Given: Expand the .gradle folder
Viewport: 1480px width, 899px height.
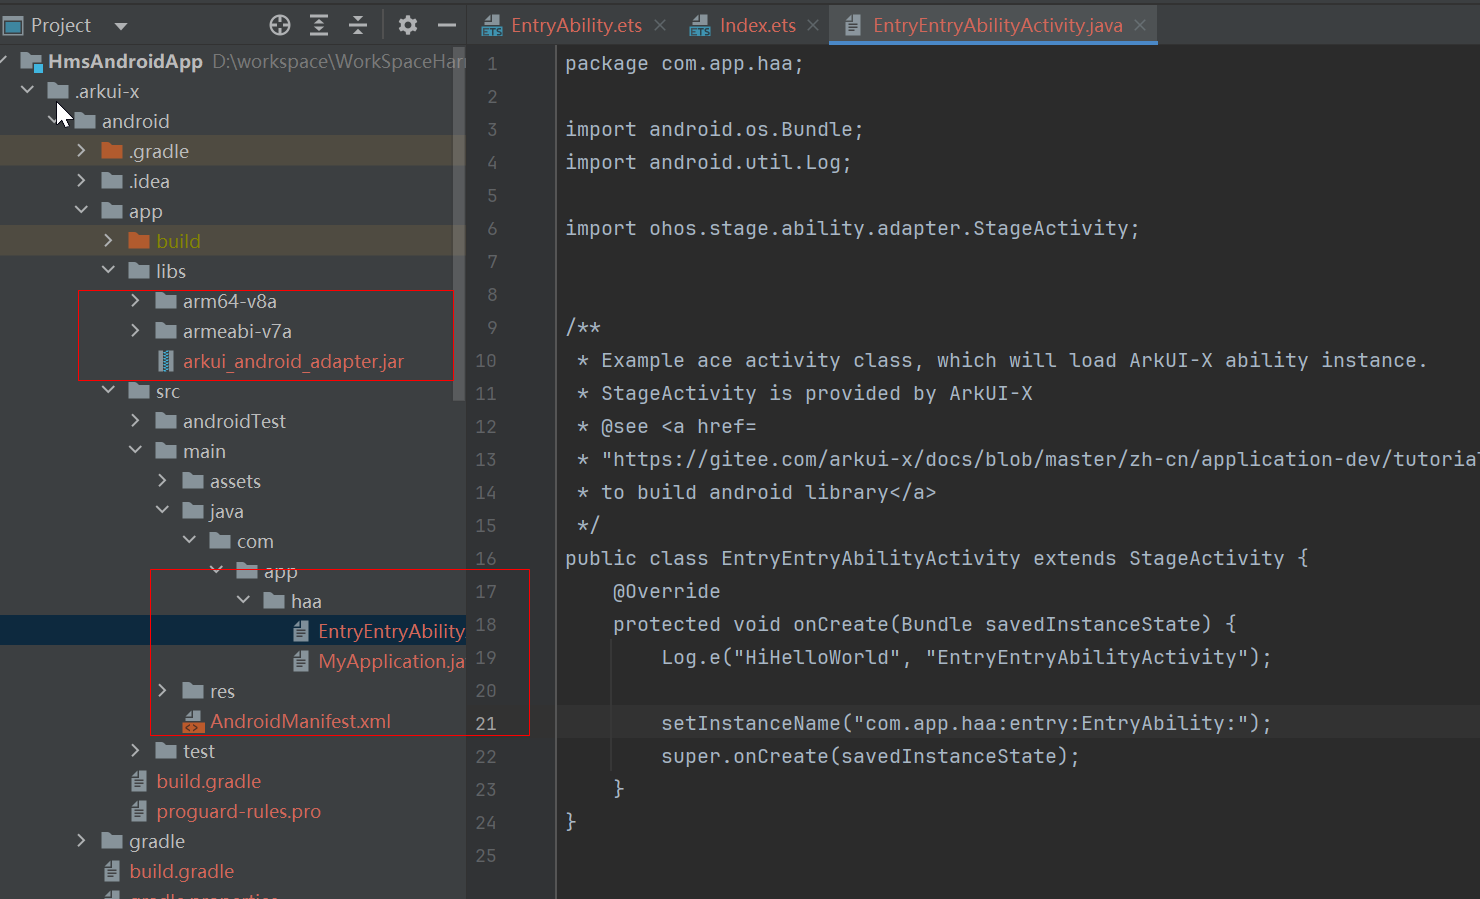Looking at the screenshot, I should click(81, 151).
